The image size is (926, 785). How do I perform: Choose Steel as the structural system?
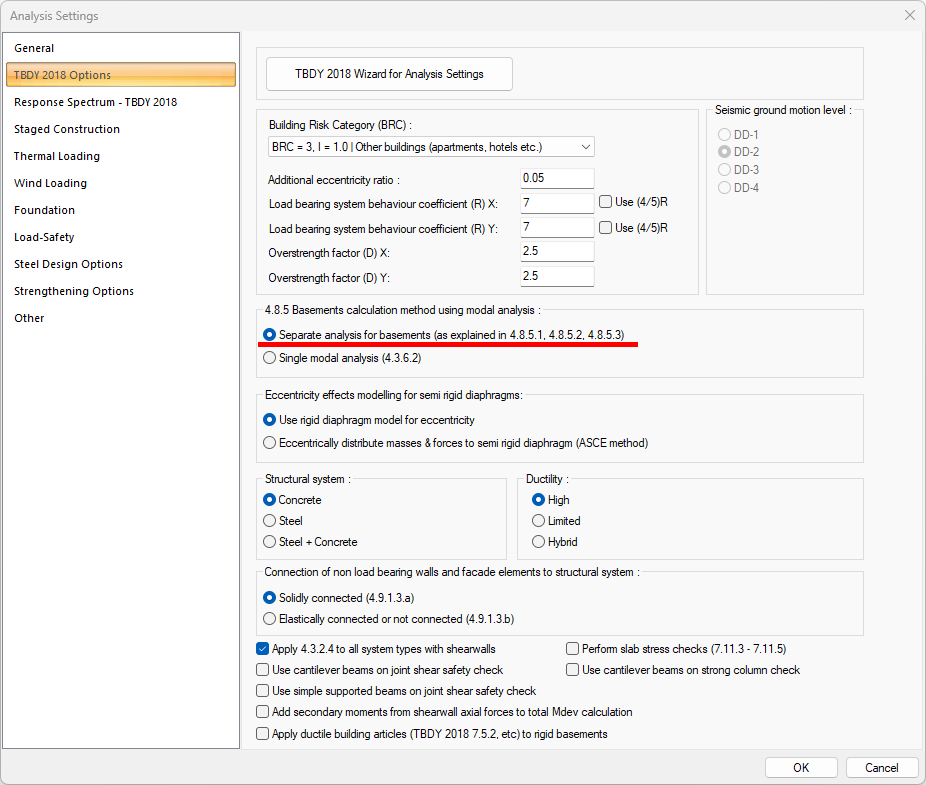270,521
